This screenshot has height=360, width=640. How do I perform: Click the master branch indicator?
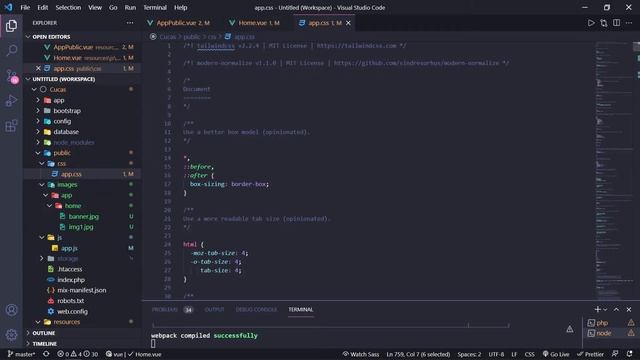click(21, 354)
